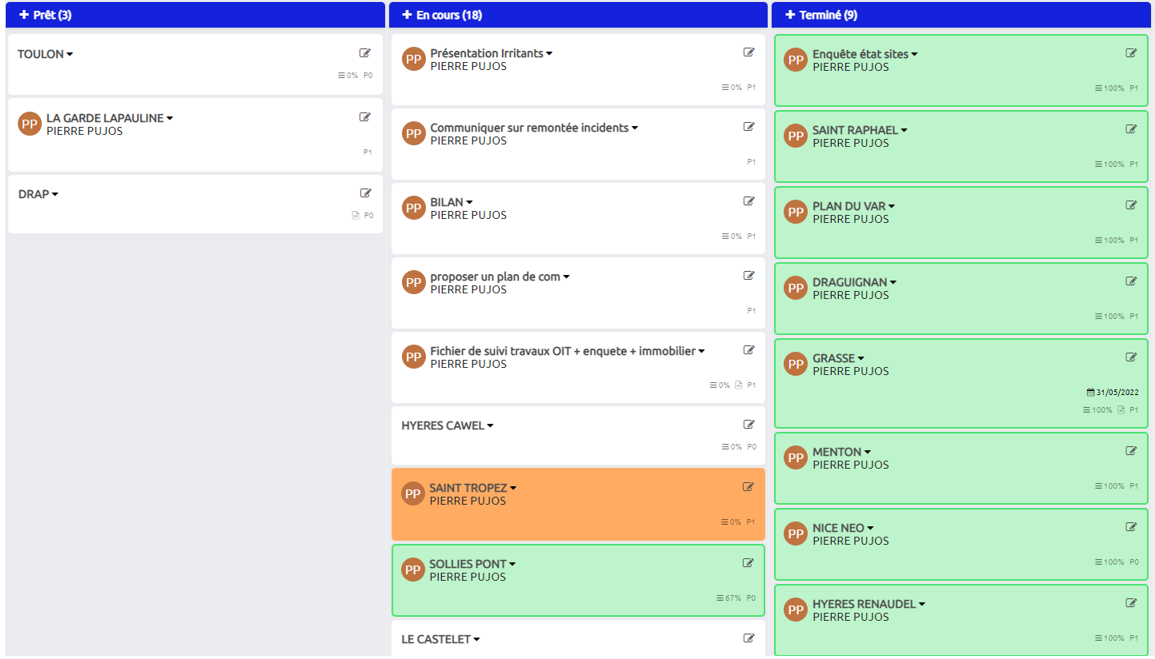Open edit icon on DRAP card
1155x659 pixels.
(365, 194)
